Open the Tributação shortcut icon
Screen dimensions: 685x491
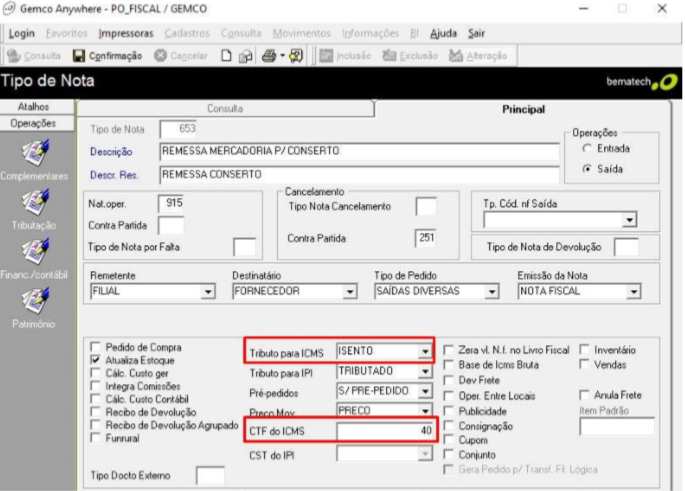[x=36, y=202]
